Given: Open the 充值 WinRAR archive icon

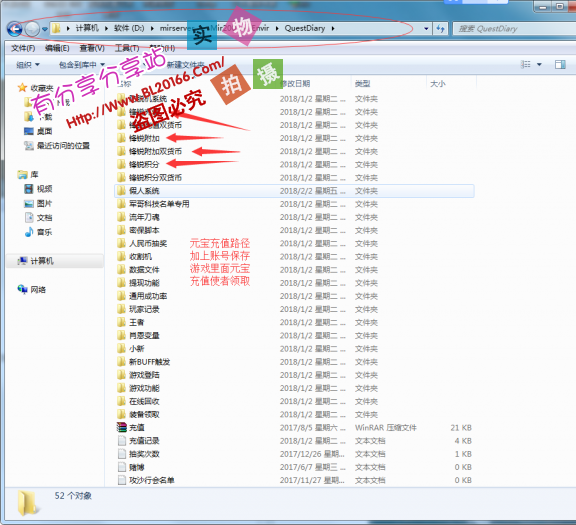Looking at the screenshot, I should [x=122, y=427].
